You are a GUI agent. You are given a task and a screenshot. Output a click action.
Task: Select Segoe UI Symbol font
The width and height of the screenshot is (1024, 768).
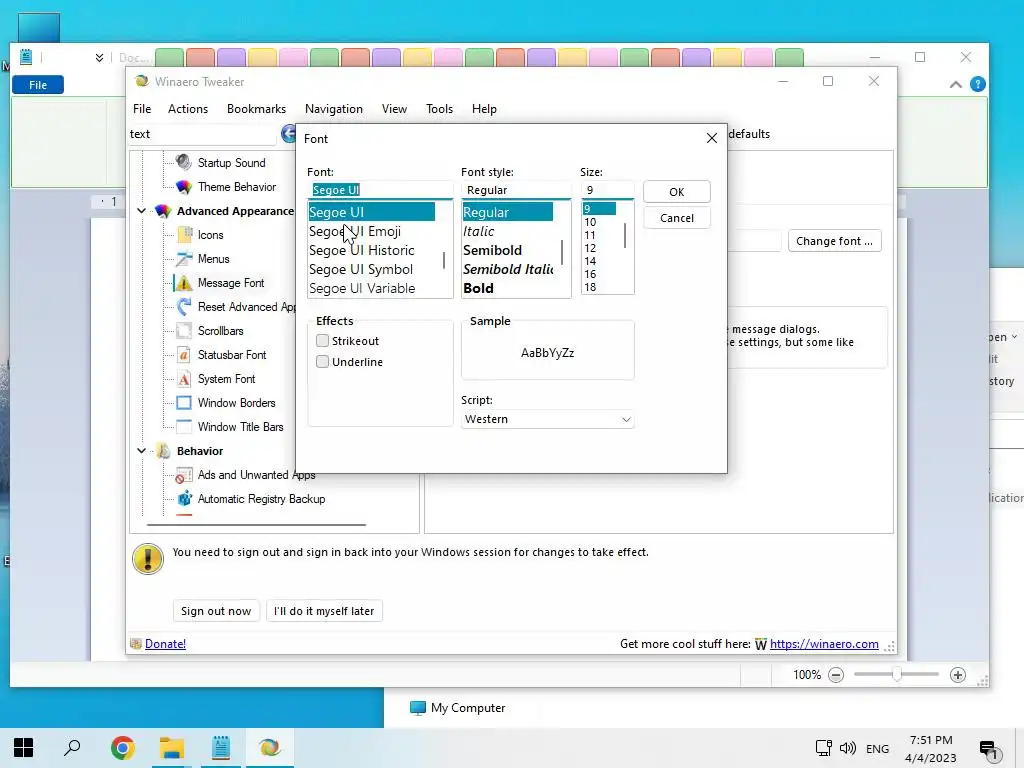tap(372, 269)
